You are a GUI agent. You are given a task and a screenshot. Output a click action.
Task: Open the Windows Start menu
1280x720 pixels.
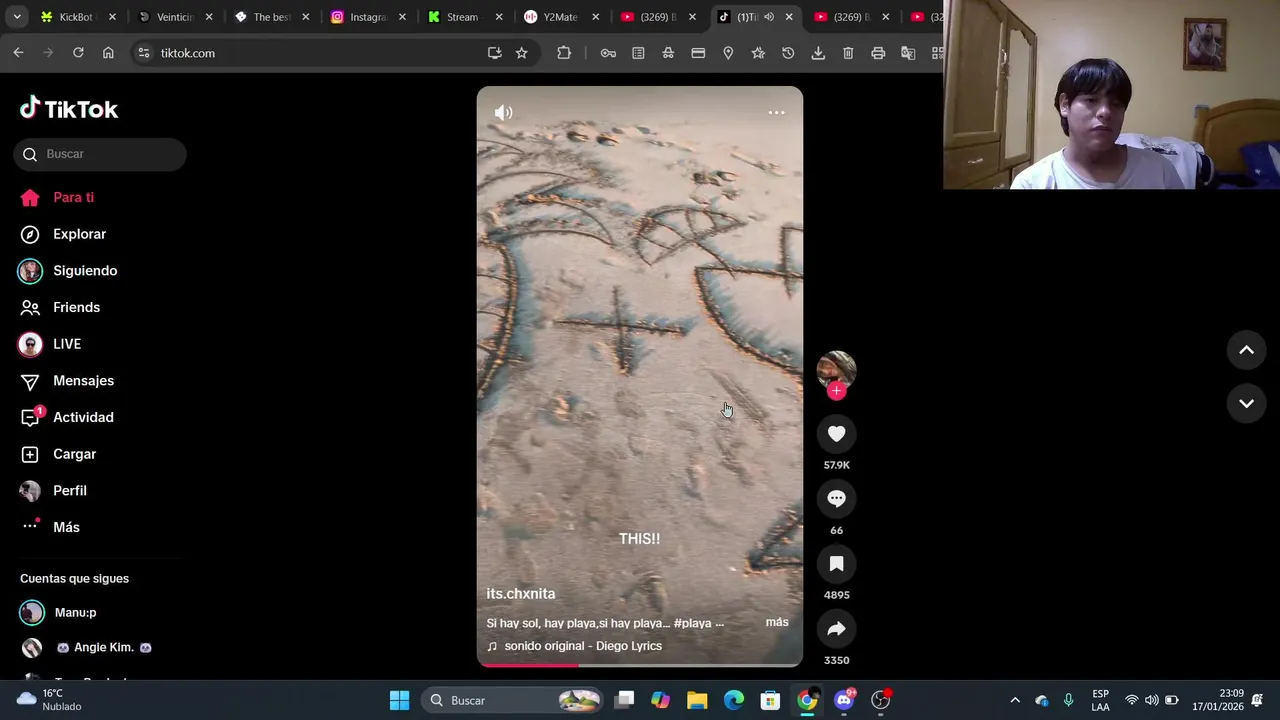click(x=399, y=700)
